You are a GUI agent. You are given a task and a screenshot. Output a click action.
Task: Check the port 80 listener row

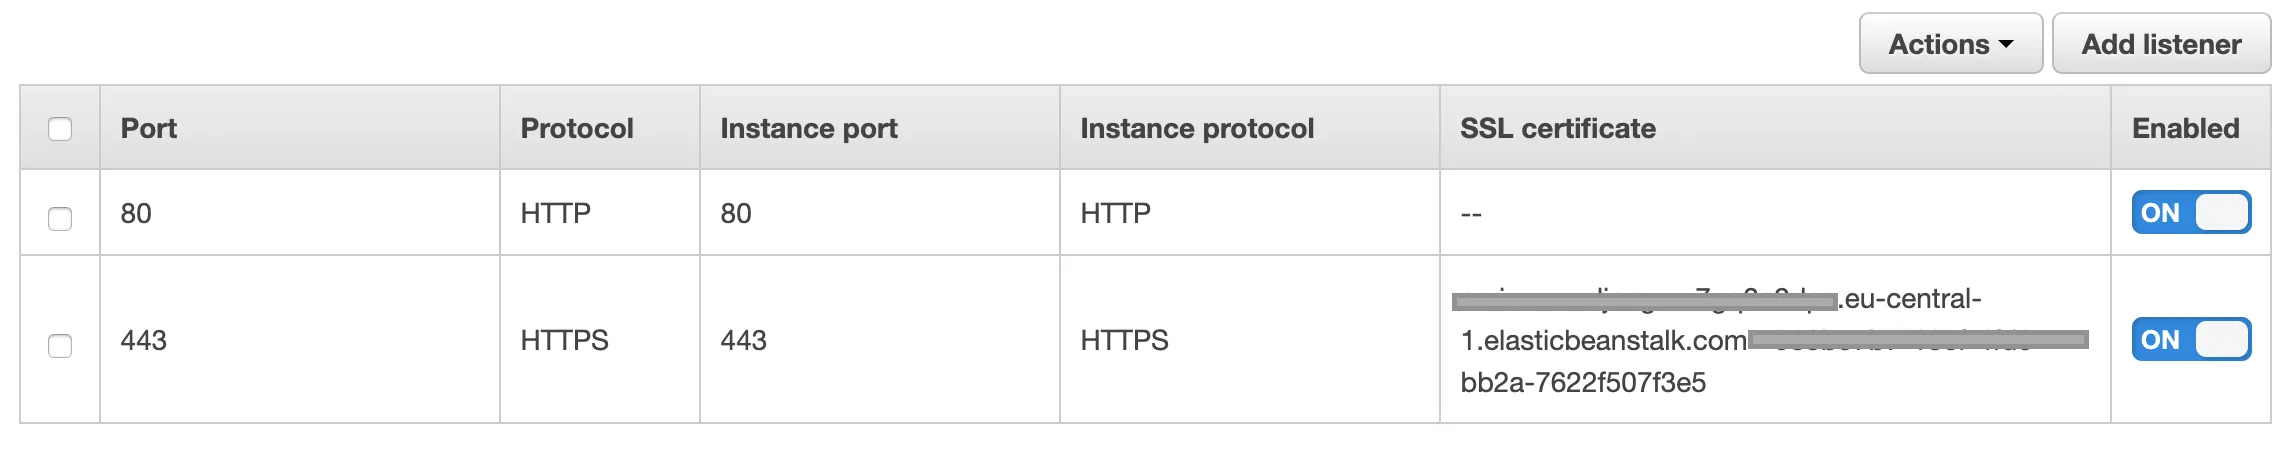[x=60, y=218]
